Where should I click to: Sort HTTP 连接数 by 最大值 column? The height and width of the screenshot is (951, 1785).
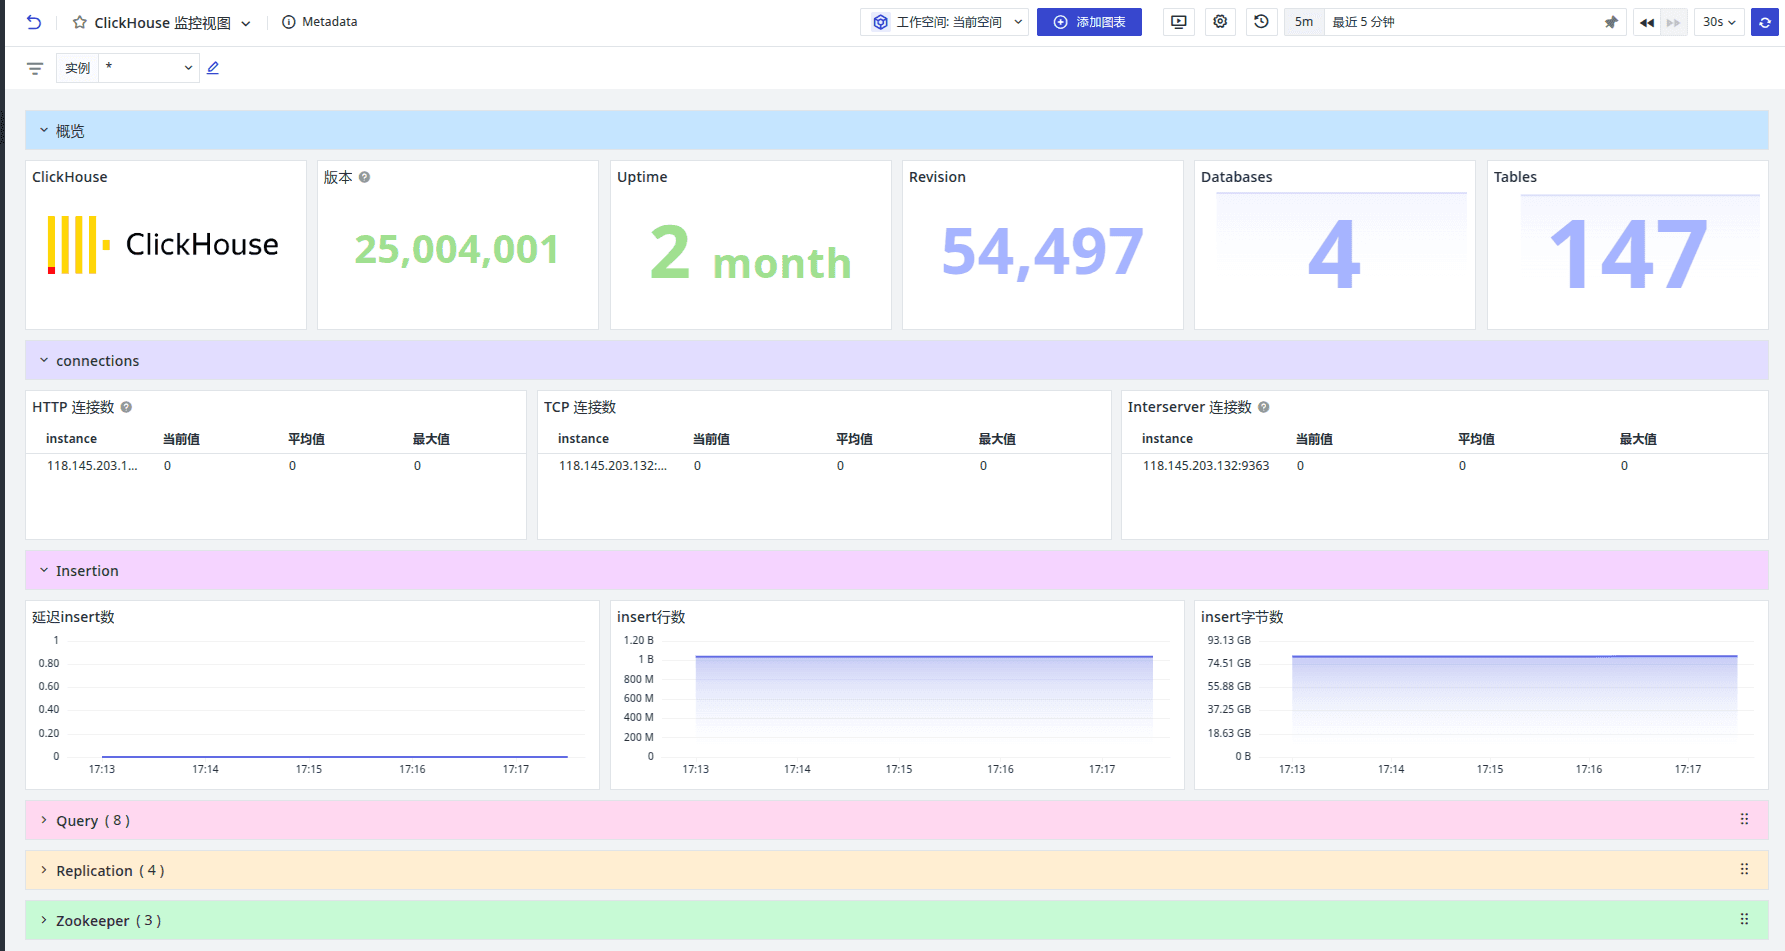[x=432, y=439]
